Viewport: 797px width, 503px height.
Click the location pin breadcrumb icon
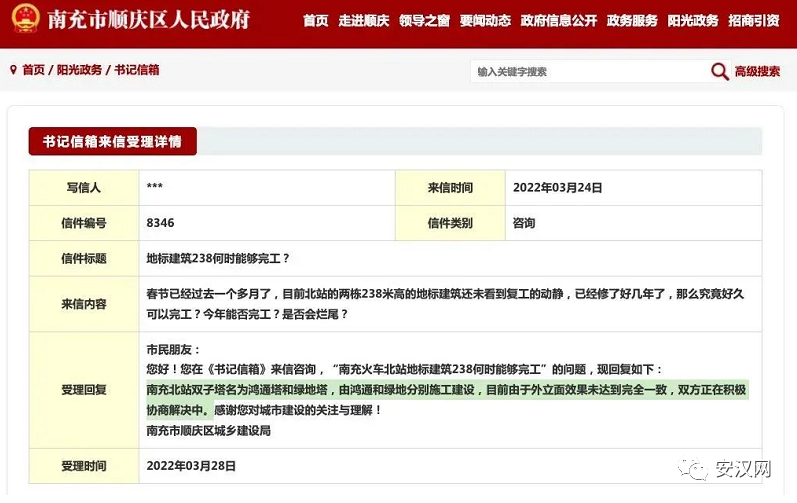point(13,70)
